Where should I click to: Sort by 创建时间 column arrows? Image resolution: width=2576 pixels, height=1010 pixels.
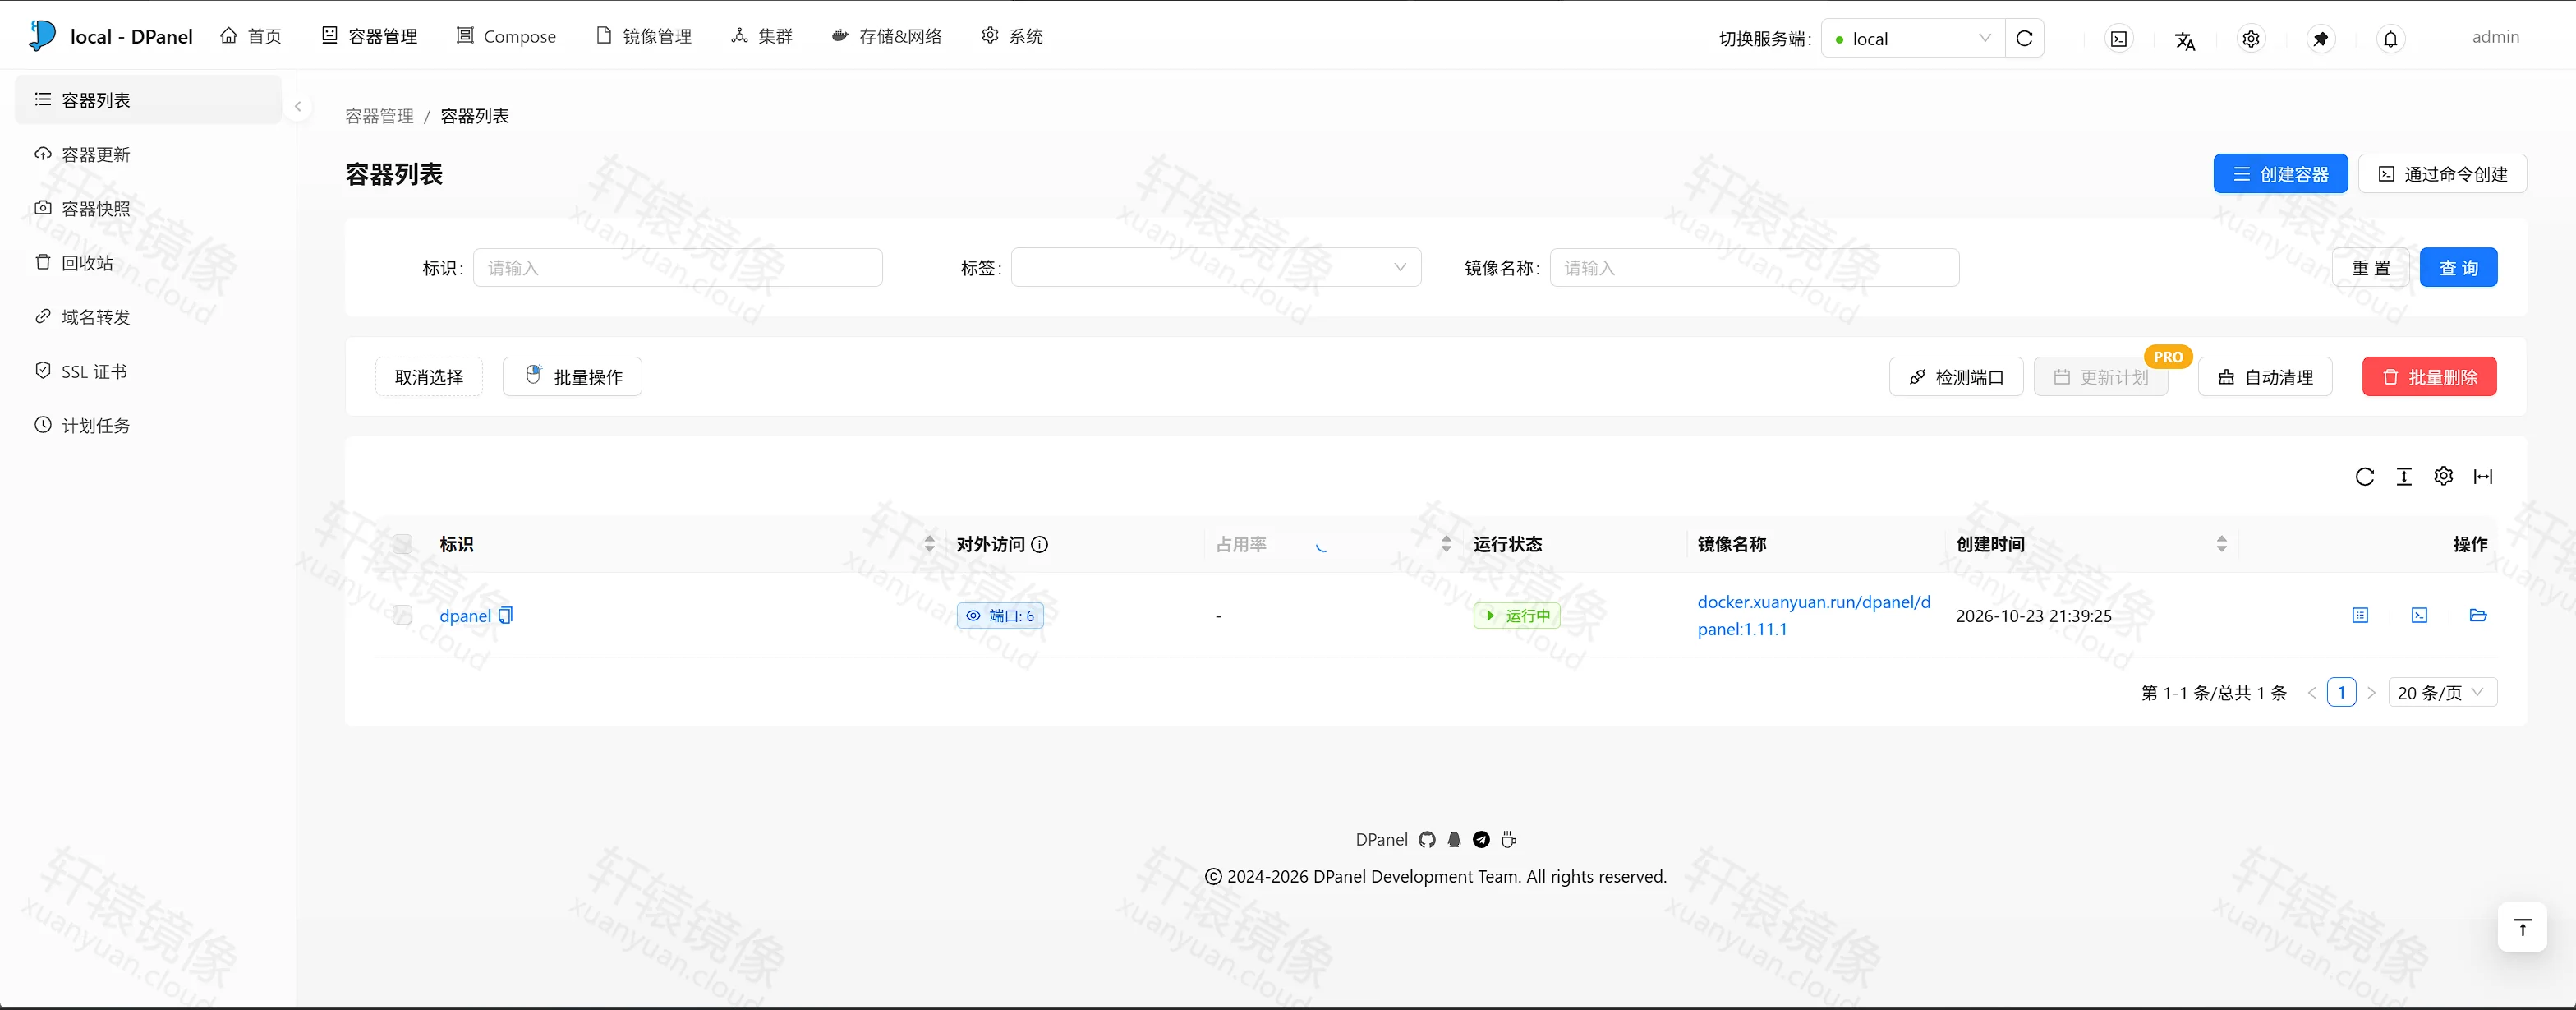click(x=2222, y=544)
